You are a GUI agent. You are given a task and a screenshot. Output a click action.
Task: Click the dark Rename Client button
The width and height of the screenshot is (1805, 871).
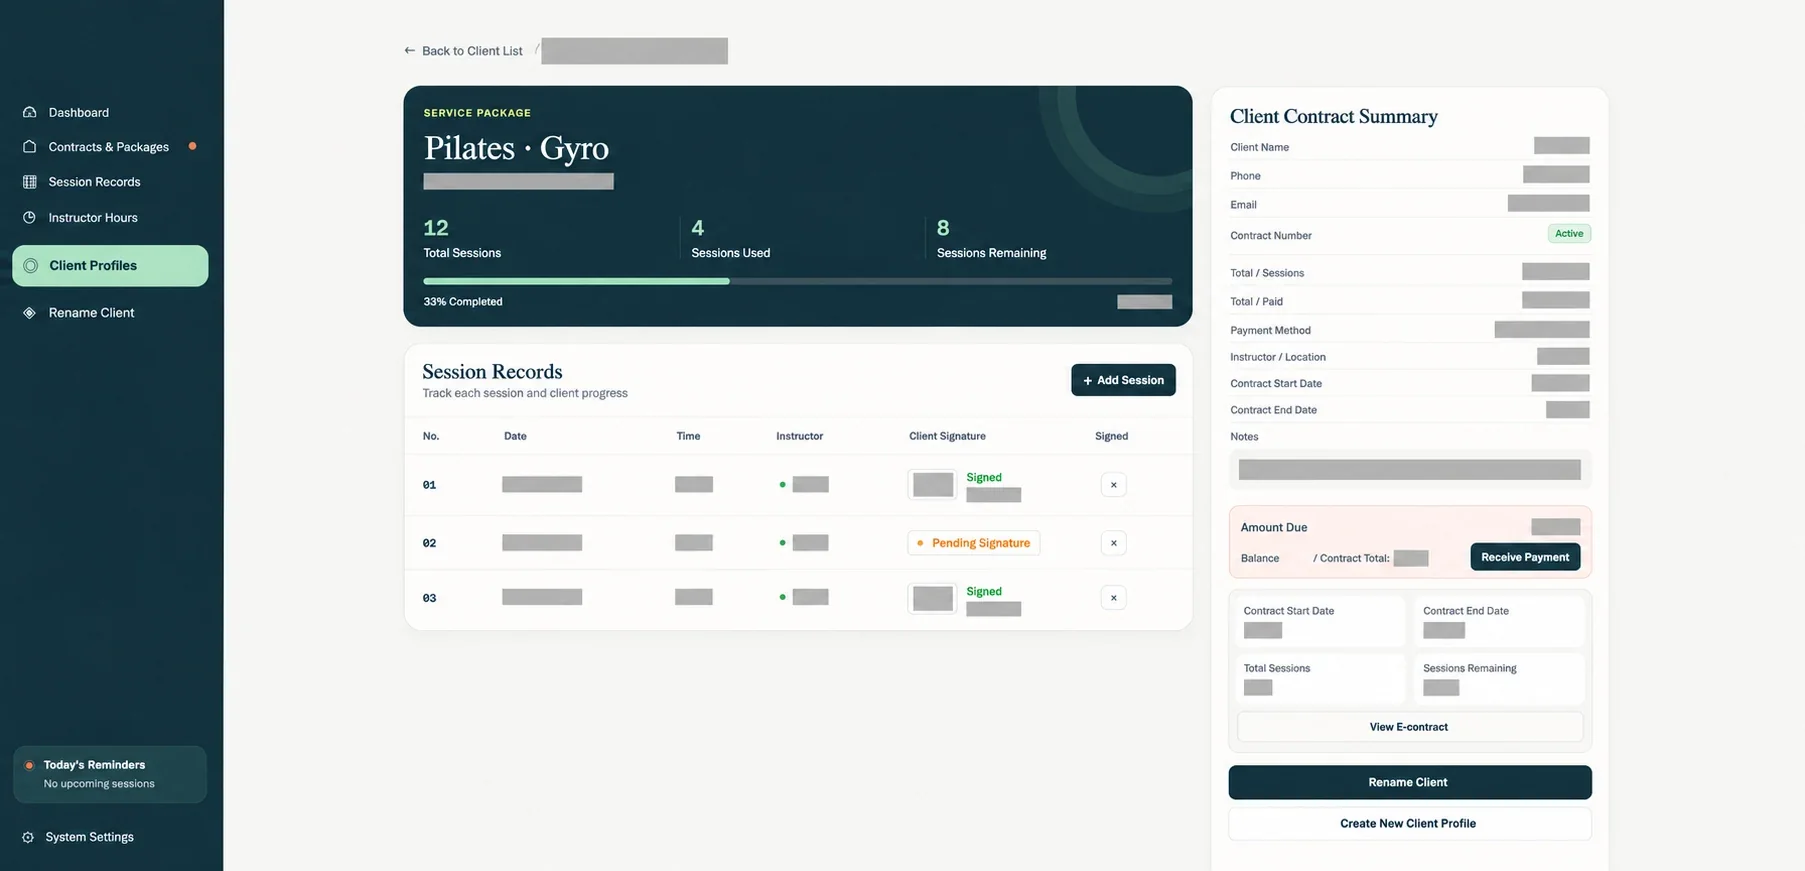tap(1409, 783)
